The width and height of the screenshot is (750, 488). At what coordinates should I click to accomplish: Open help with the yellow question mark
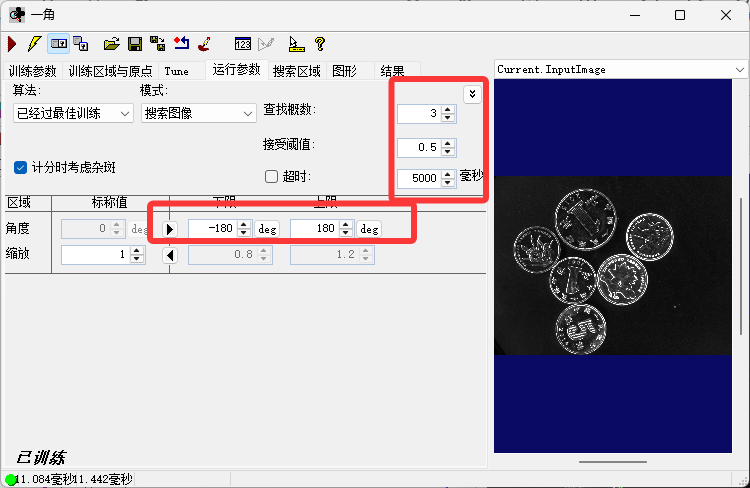[320, 44]
